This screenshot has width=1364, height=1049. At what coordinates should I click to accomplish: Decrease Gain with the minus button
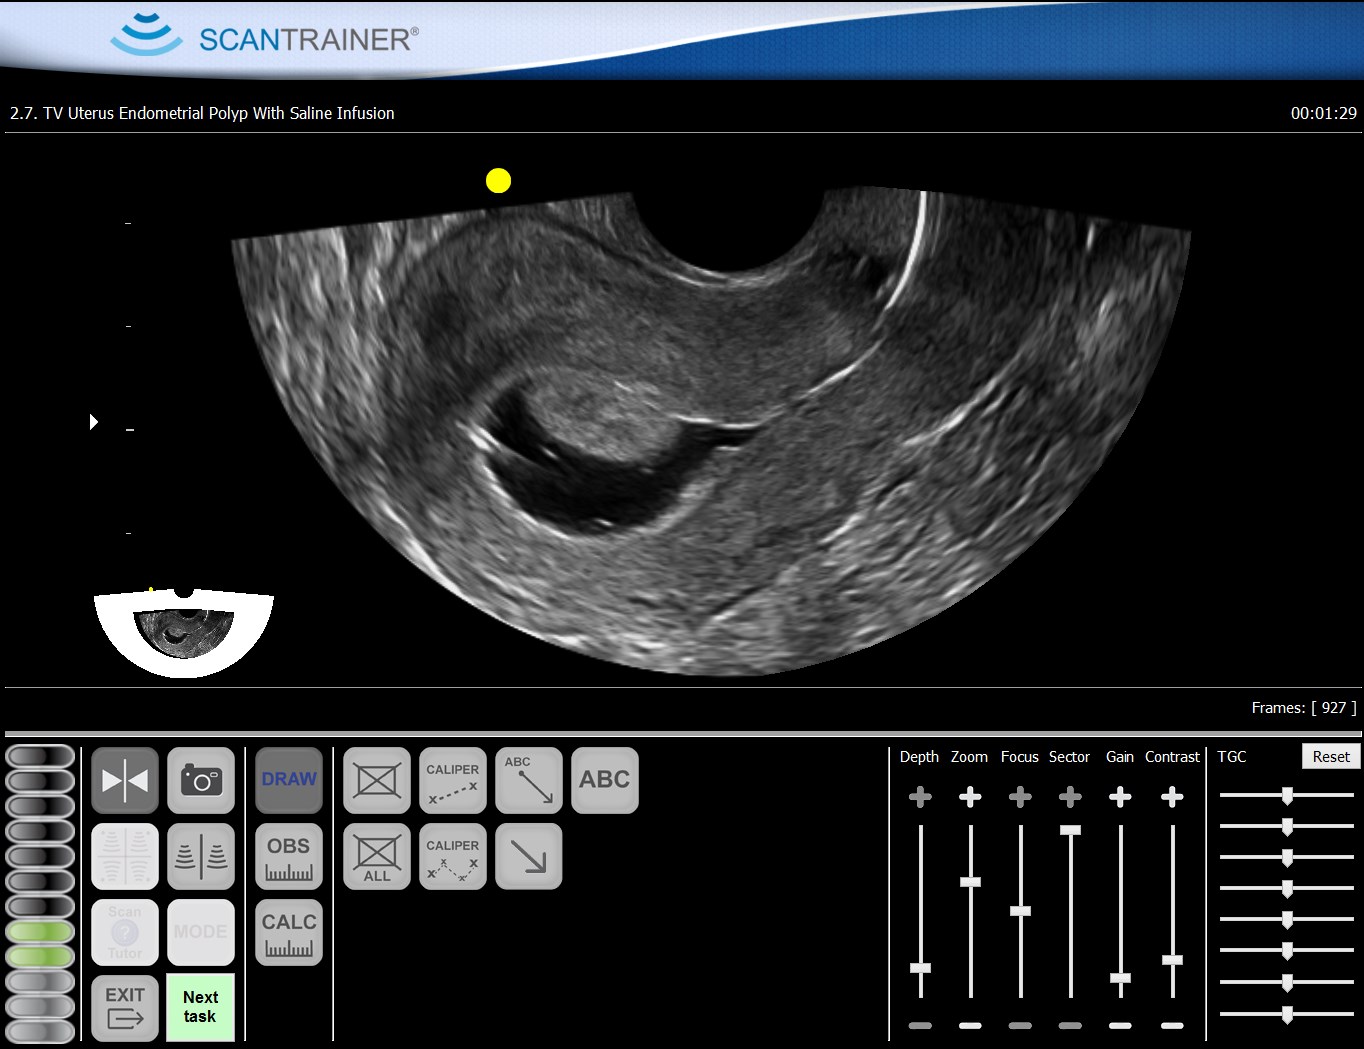click(x=1120, y=1025)
